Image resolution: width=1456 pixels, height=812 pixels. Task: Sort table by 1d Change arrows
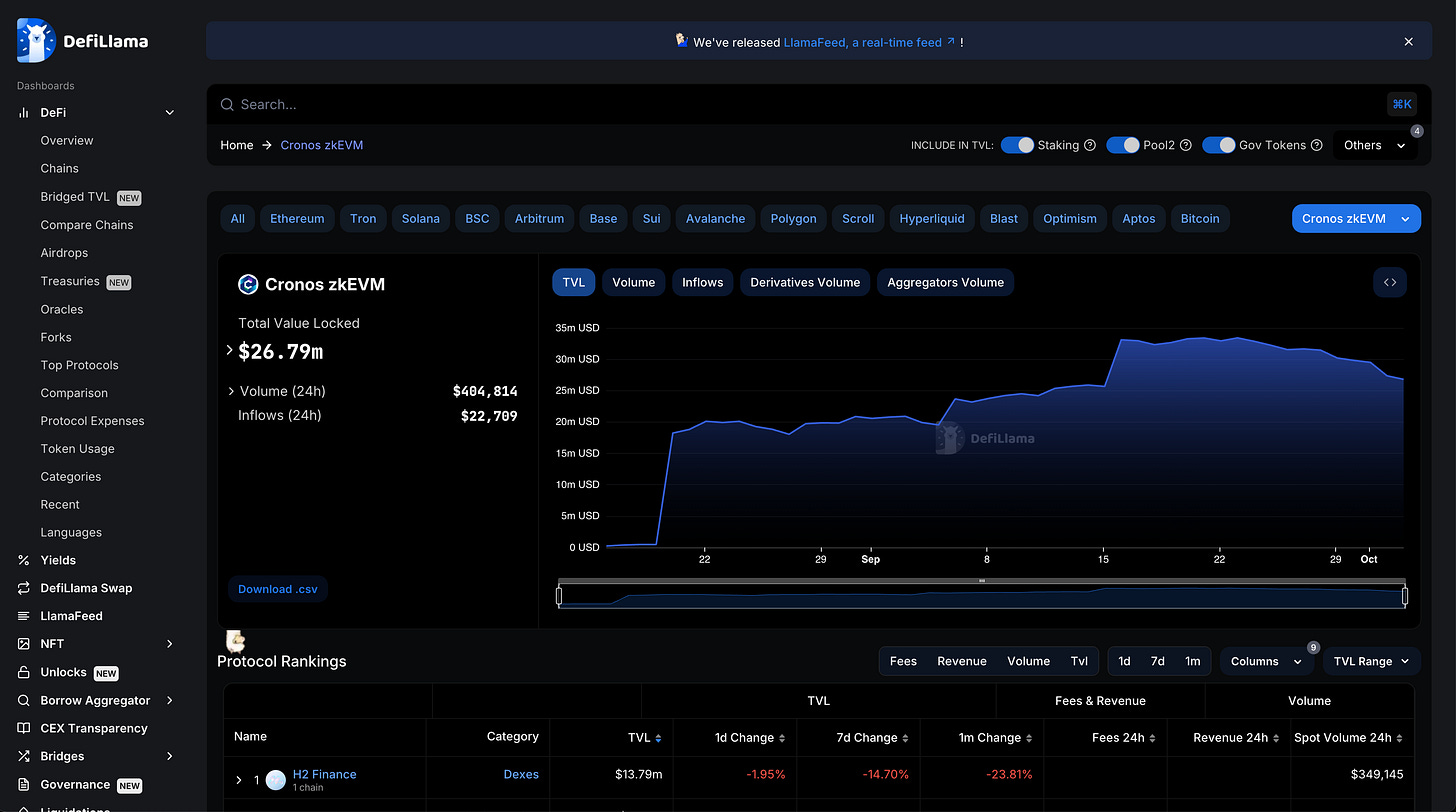[782, 738]
